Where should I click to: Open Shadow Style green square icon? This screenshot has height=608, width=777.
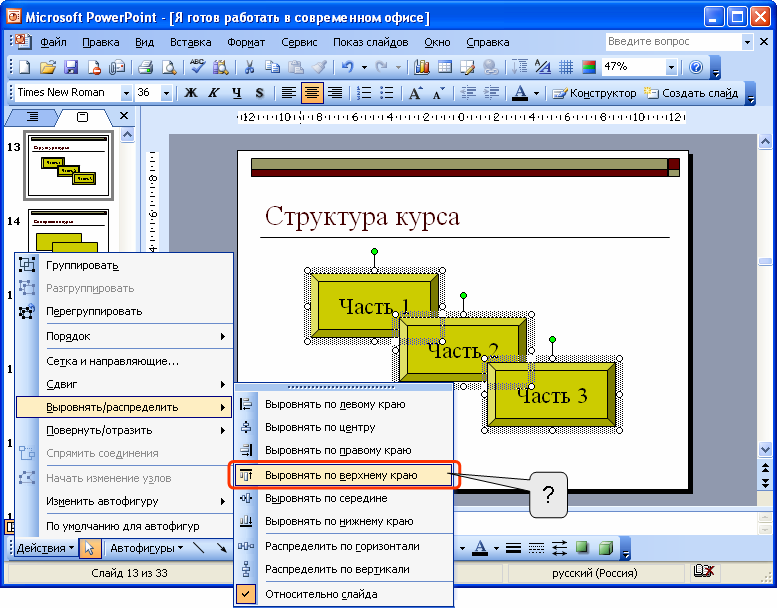coord(582,548)
